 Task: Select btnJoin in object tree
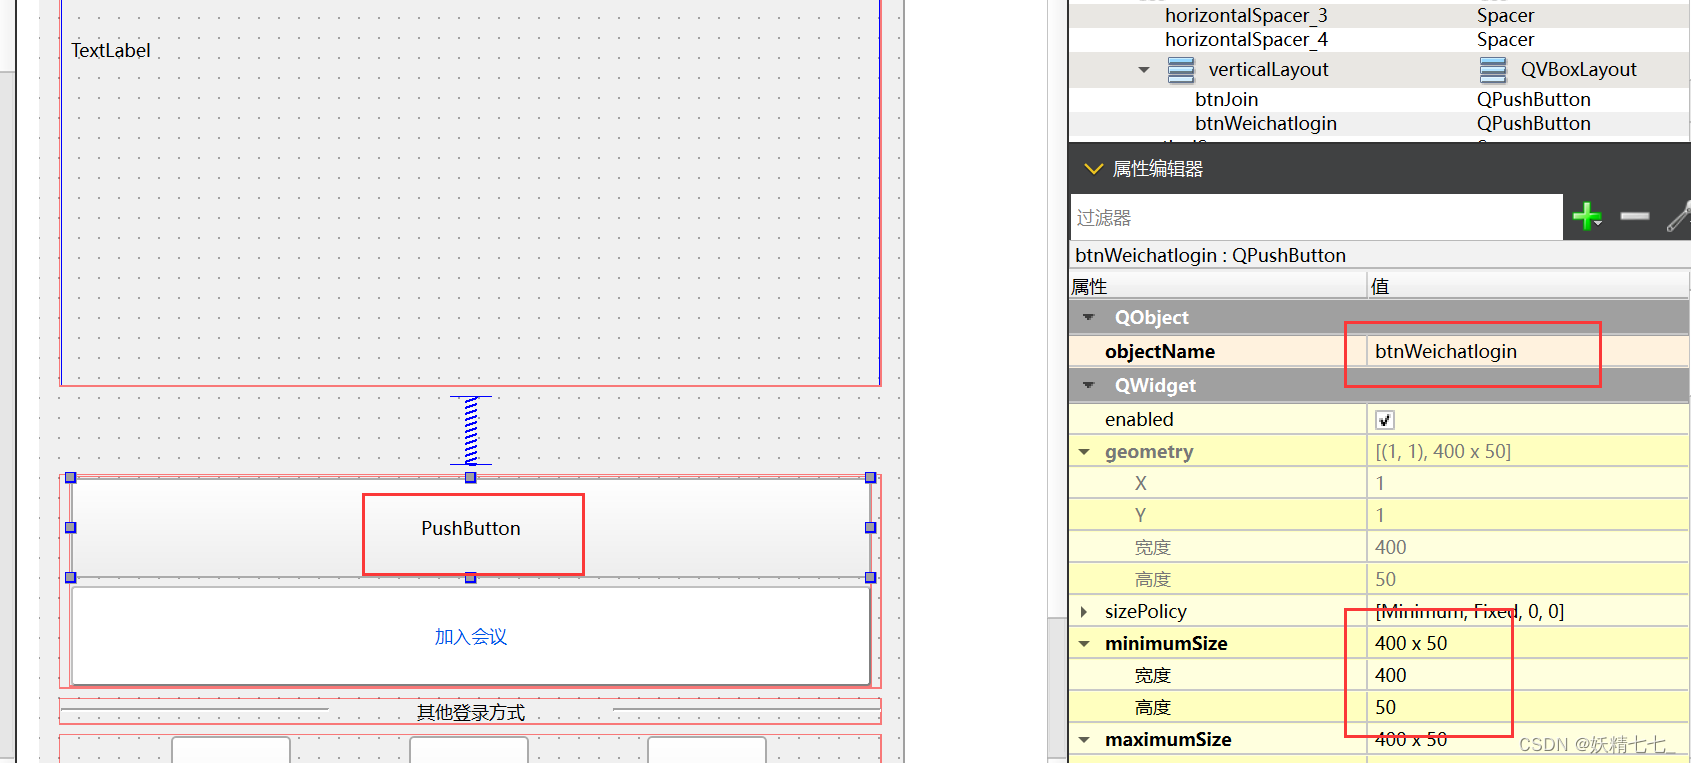pos(1226,99)
